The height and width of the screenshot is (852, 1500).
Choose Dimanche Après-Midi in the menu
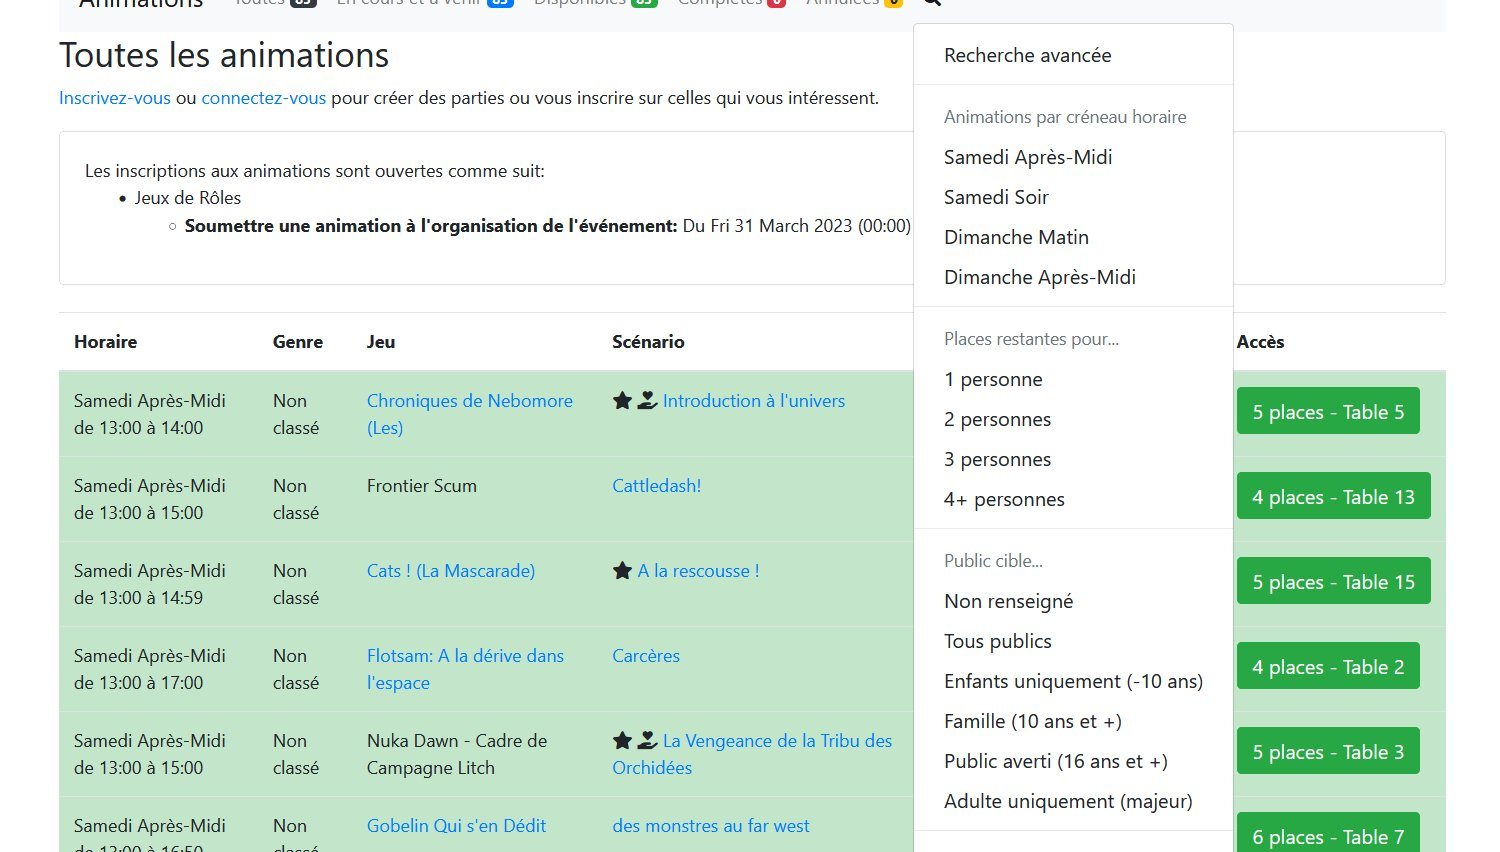[x=1039, y=277]
